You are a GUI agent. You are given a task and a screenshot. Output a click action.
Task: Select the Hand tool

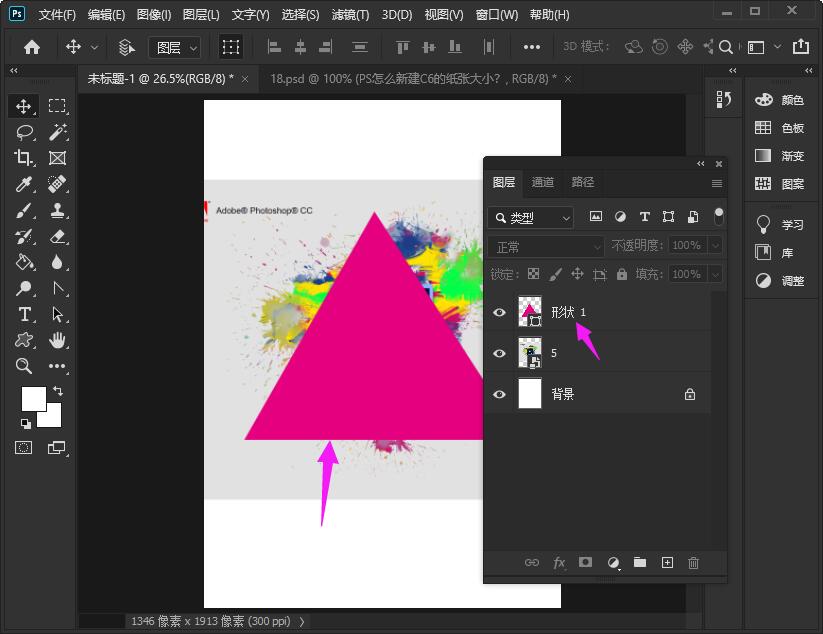(x=57, y=340)
